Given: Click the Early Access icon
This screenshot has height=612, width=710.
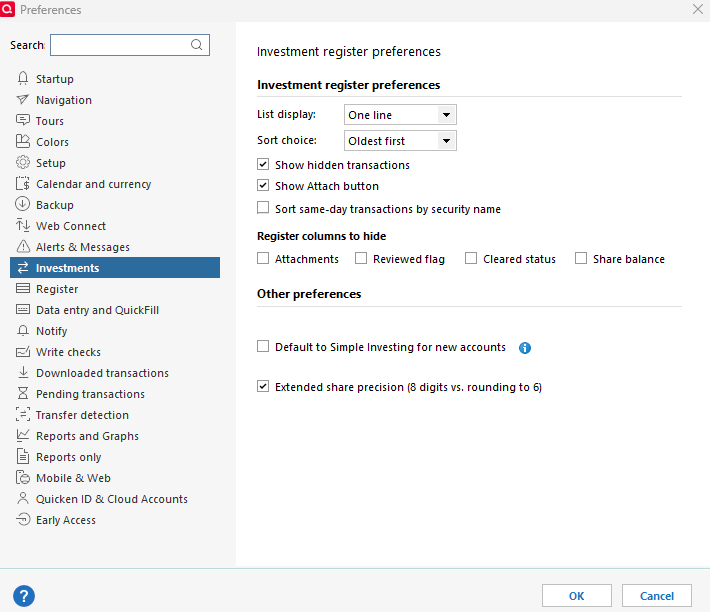Looking at the screenshot, I should pyautogui.click(x=23, y=519).
